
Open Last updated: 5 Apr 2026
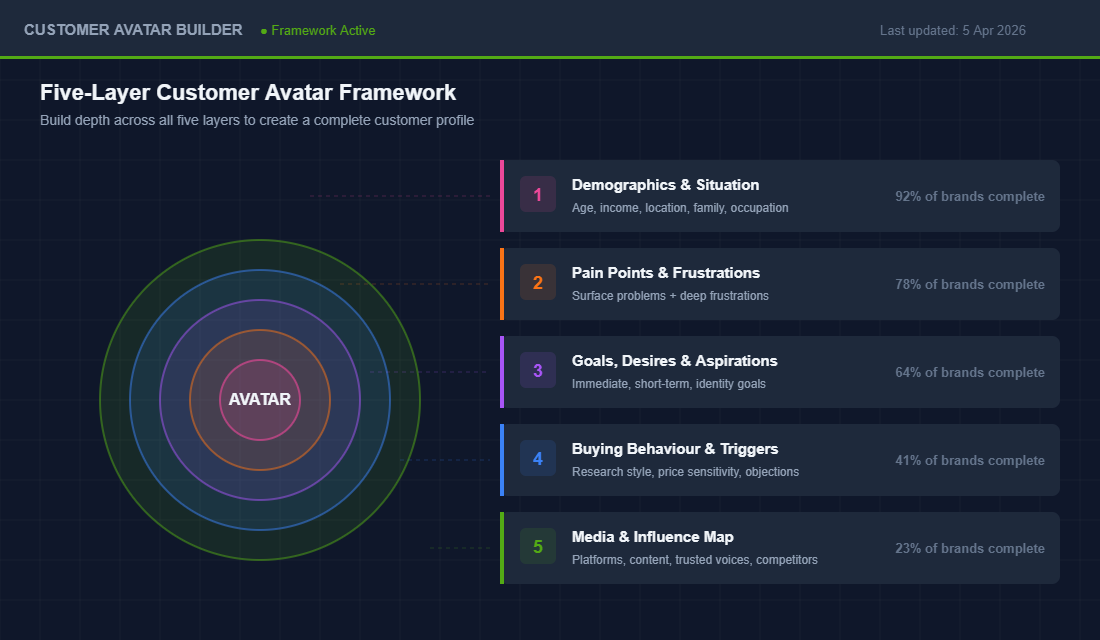point(952,30)
